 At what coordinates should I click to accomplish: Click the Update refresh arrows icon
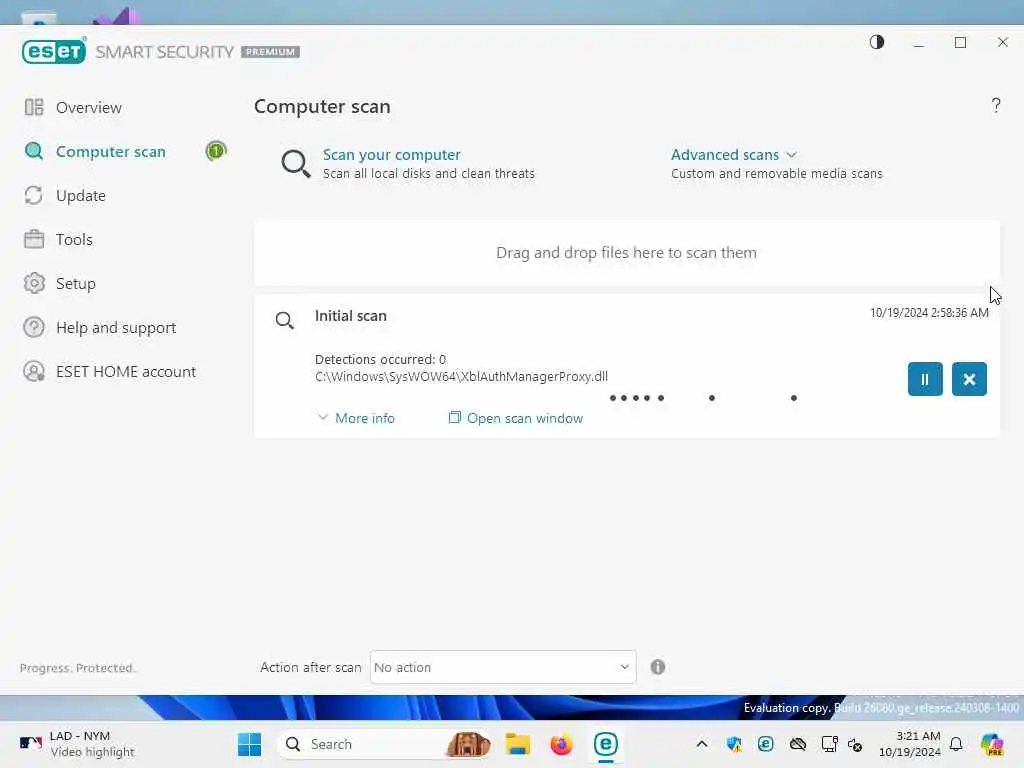[34, 195]
